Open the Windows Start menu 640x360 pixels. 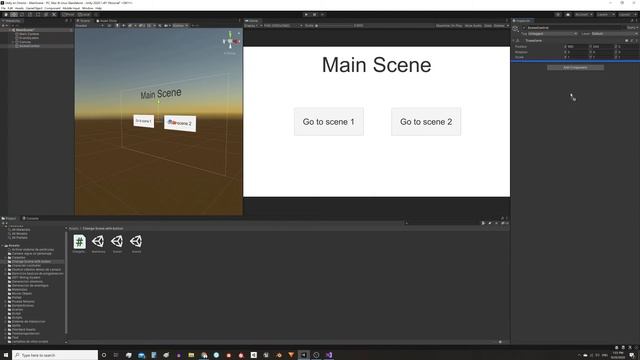click(6, 355)
